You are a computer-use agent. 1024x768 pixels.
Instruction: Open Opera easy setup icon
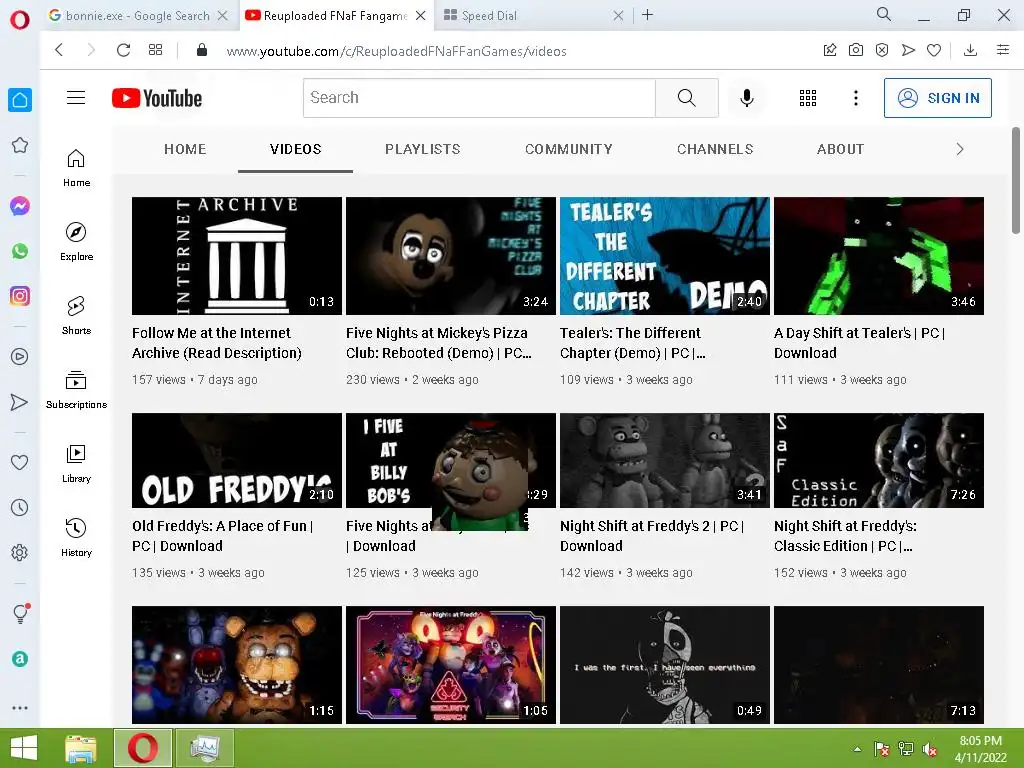[x=1003, y=50]
